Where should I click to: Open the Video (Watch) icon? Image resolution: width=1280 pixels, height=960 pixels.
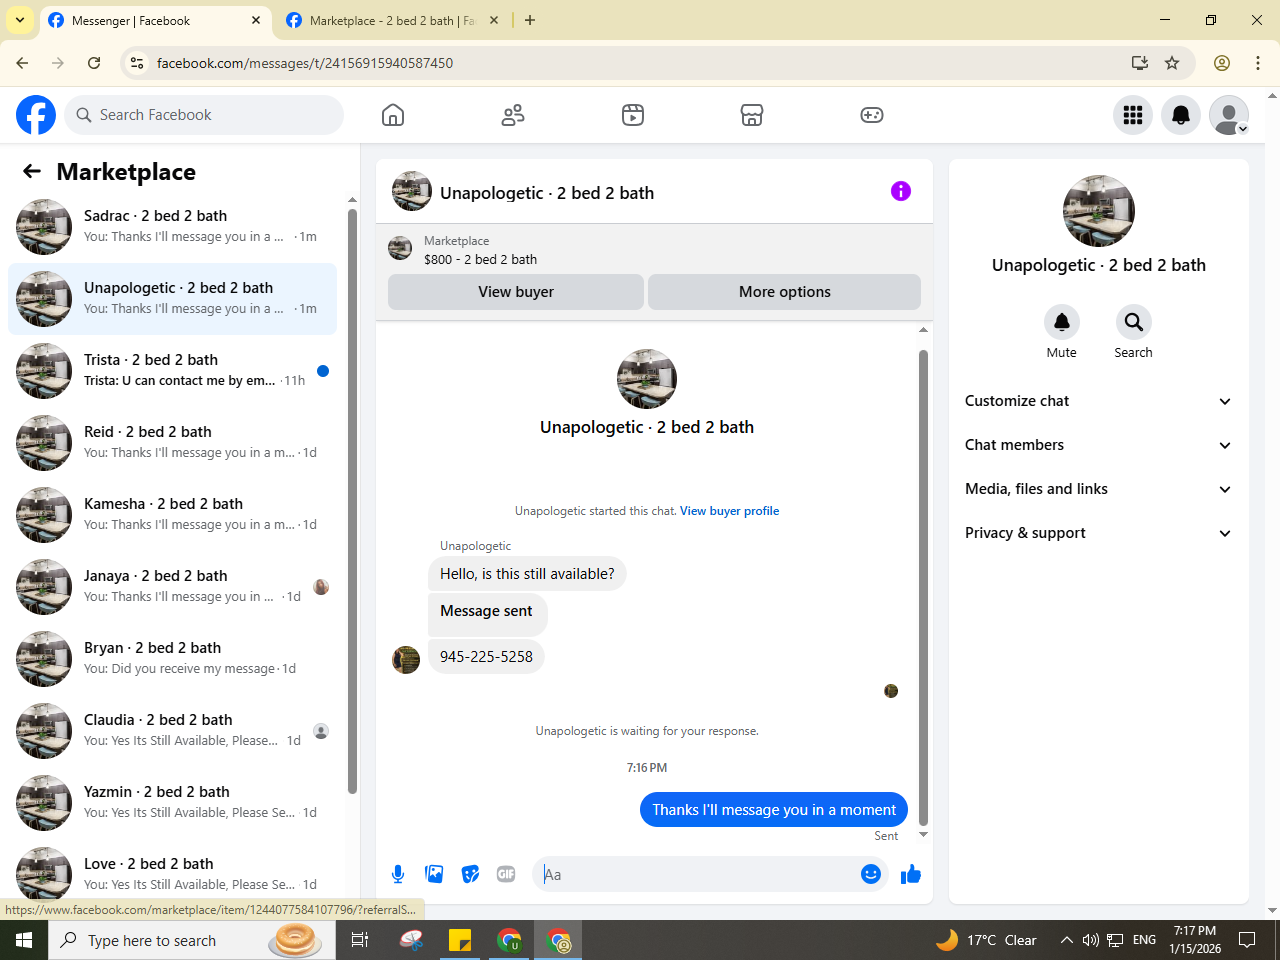[633, 115]
